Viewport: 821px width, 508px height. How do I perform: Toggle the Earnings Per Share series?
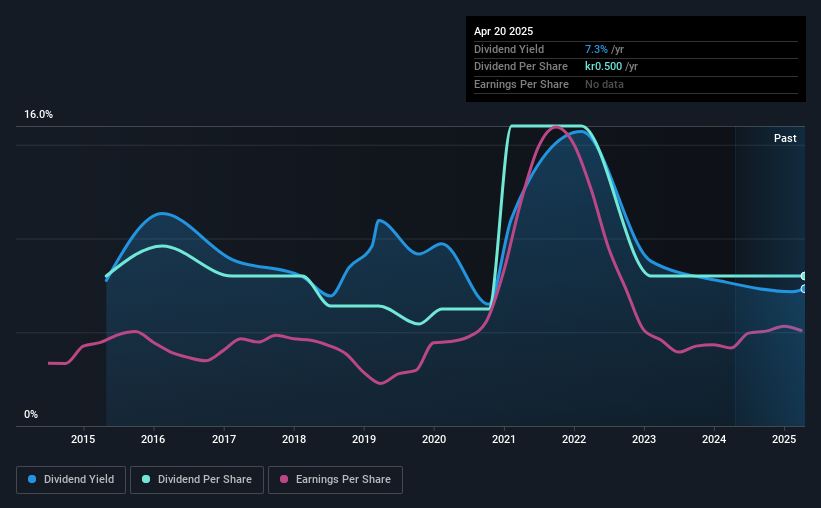pos(335,480)
